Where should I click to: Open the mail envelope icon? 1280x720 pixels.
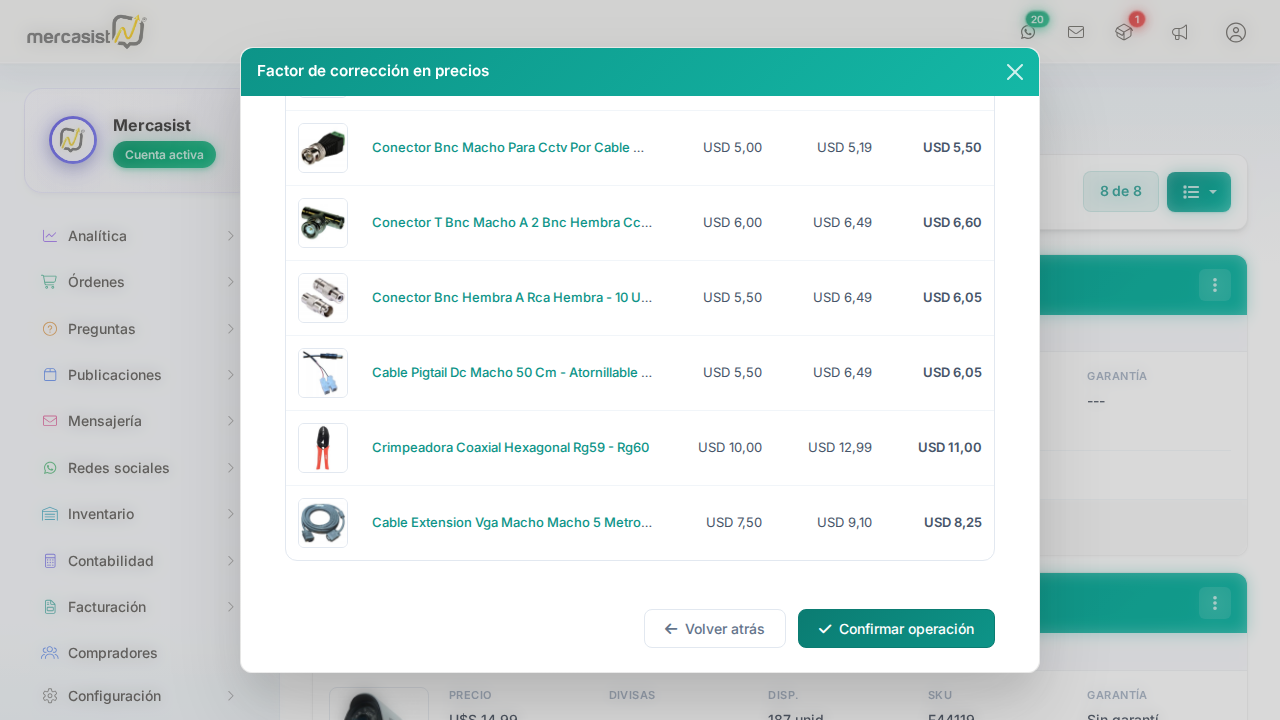coord(1076,32)
